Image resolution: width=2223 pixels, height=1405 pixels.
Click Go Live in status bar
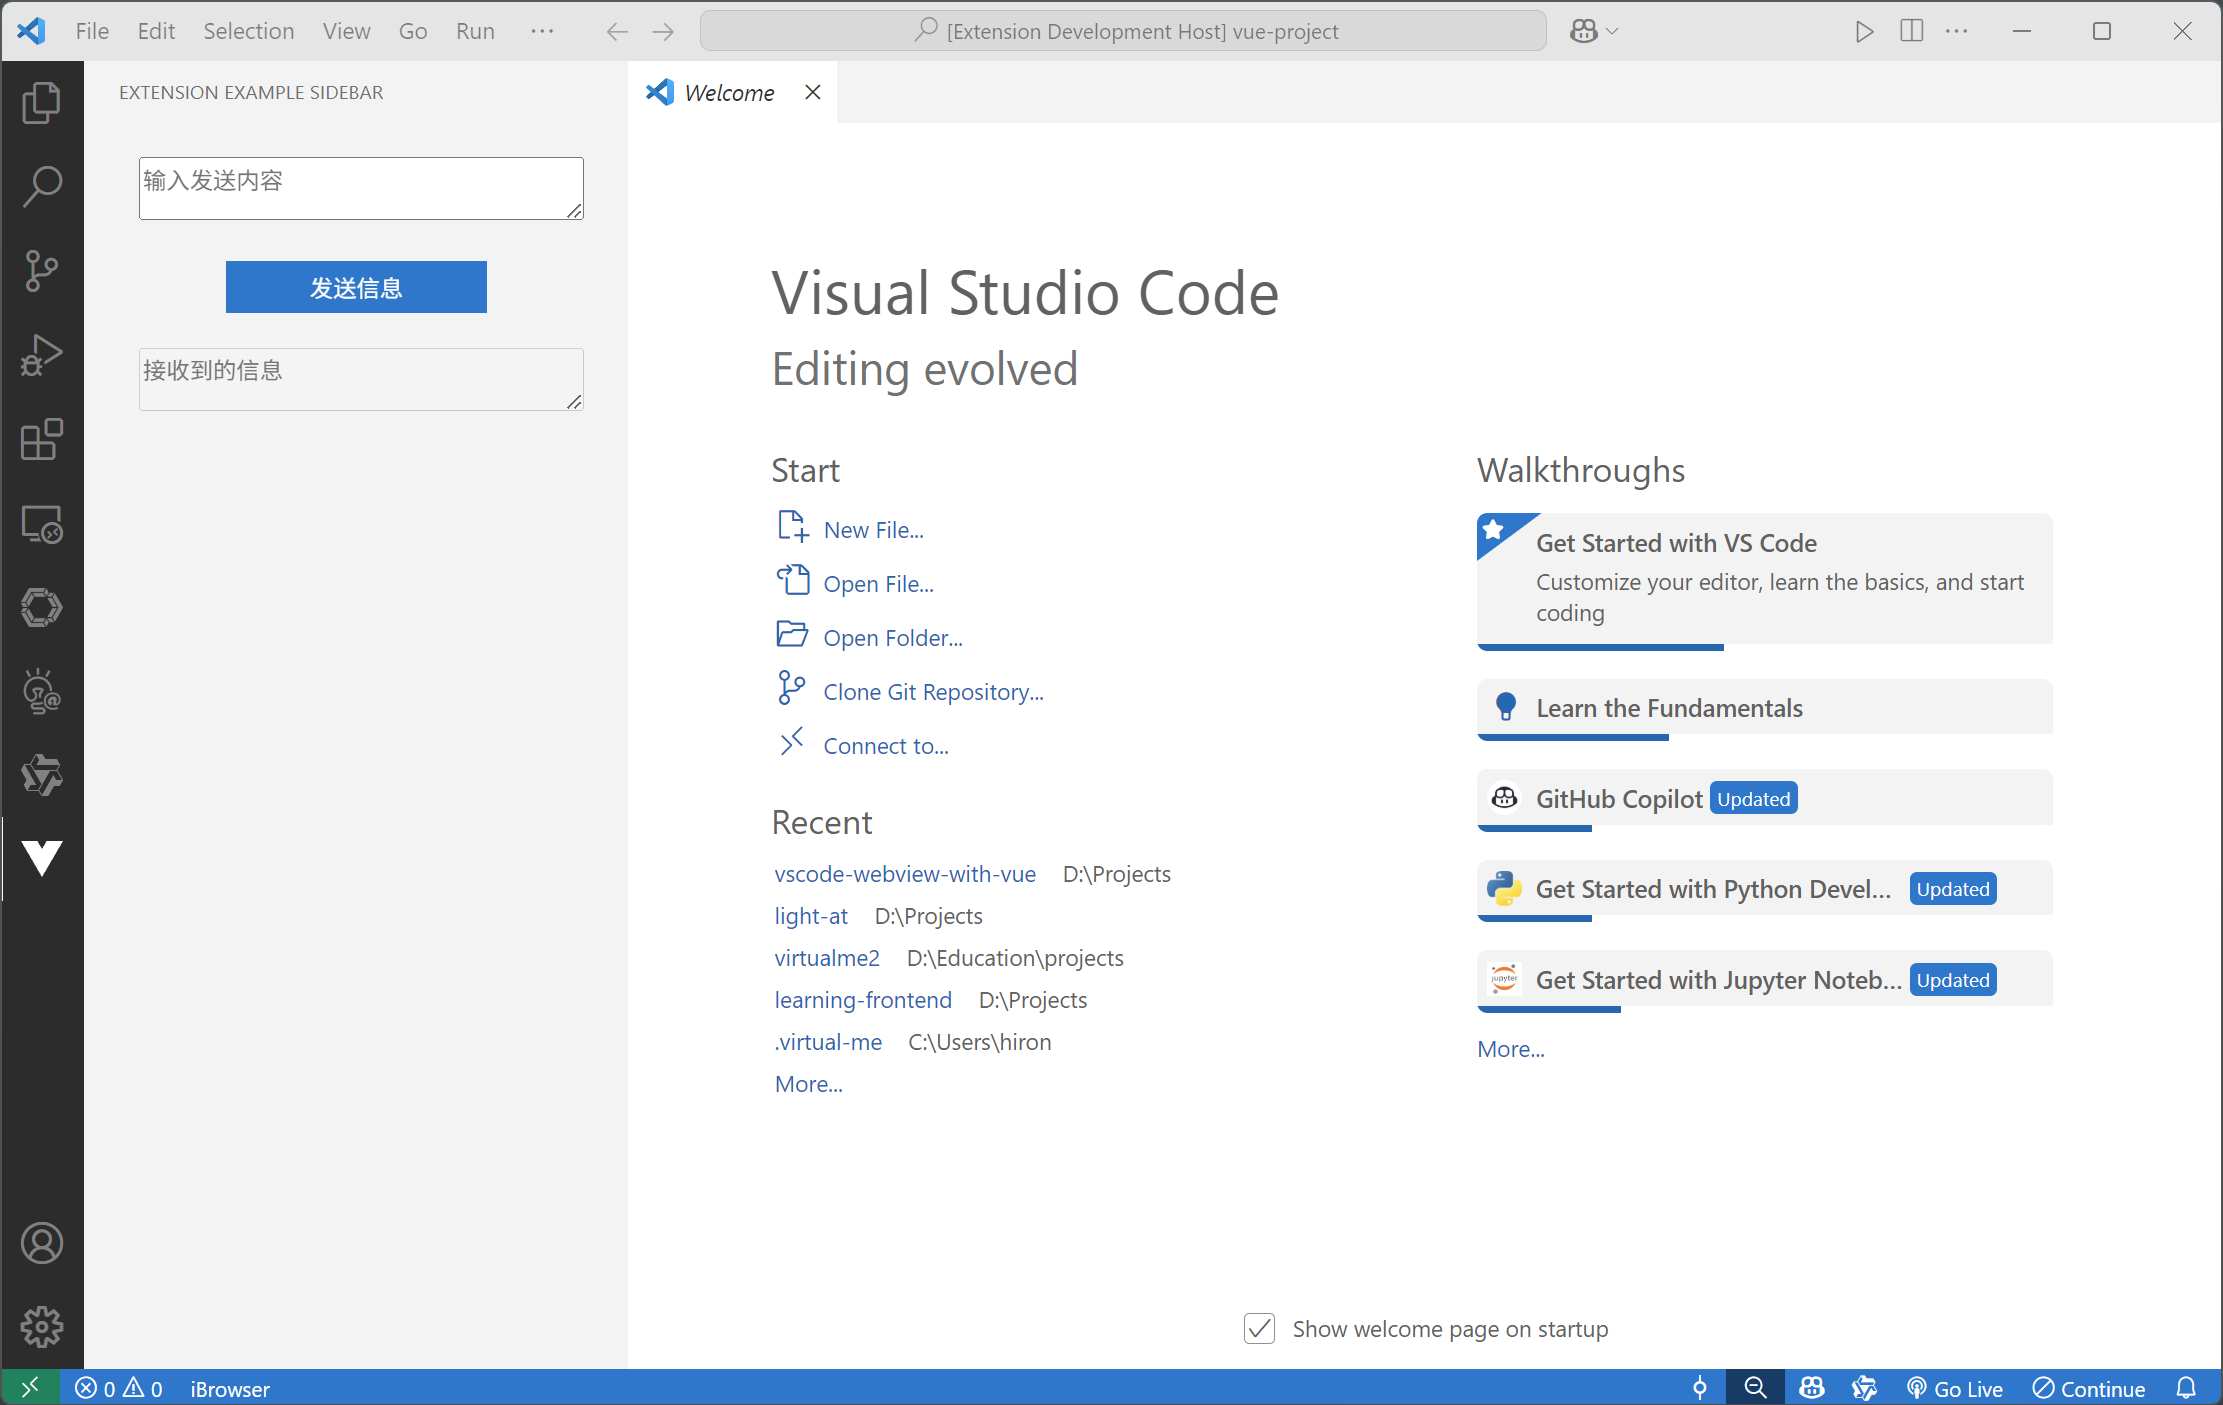1955,1388
